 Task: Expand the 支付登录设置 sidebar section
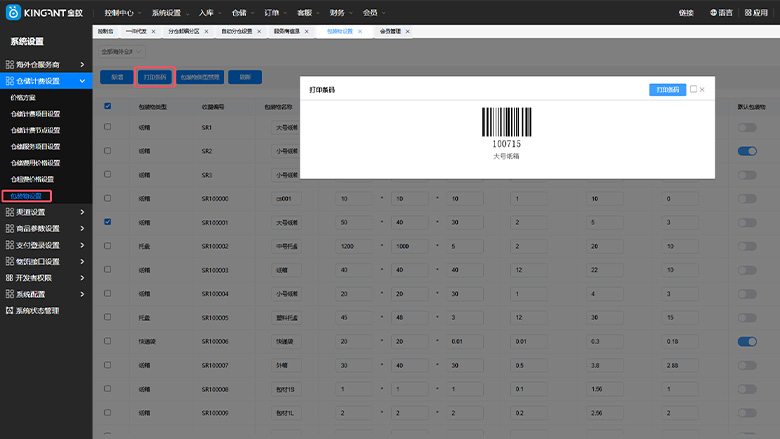point(82,245)
